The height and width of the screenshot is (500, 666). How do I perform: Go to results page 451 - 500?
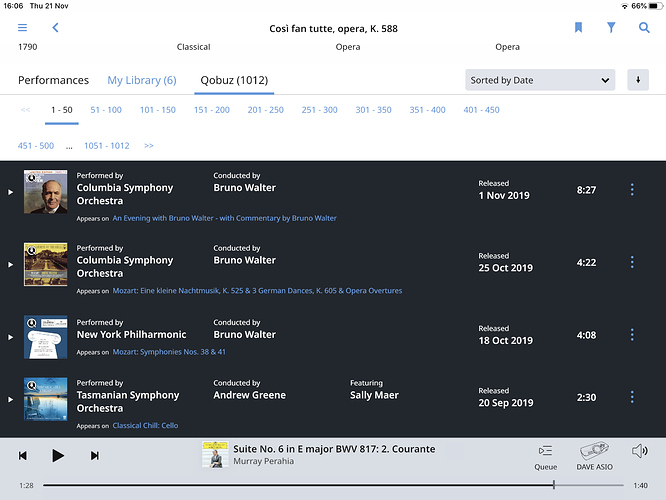(x=36, y=146)
